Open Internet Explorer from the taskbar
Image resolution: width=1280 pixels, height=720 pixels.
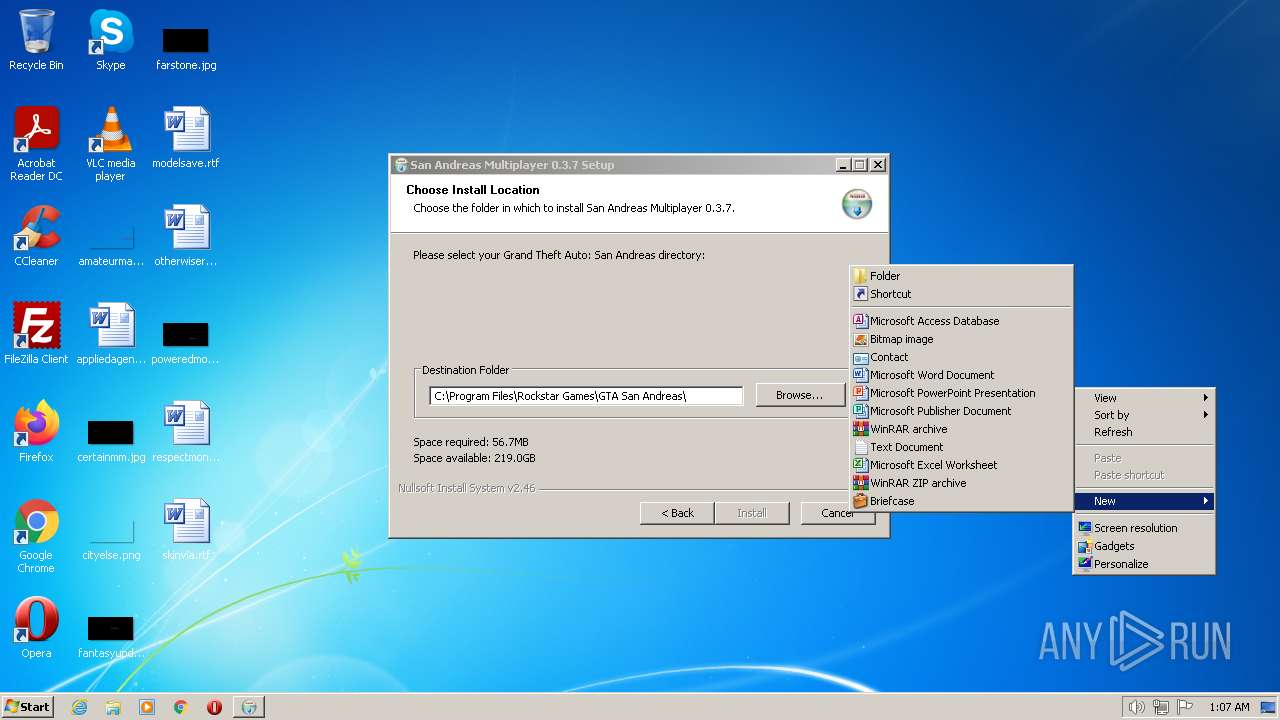coord(79,707)
